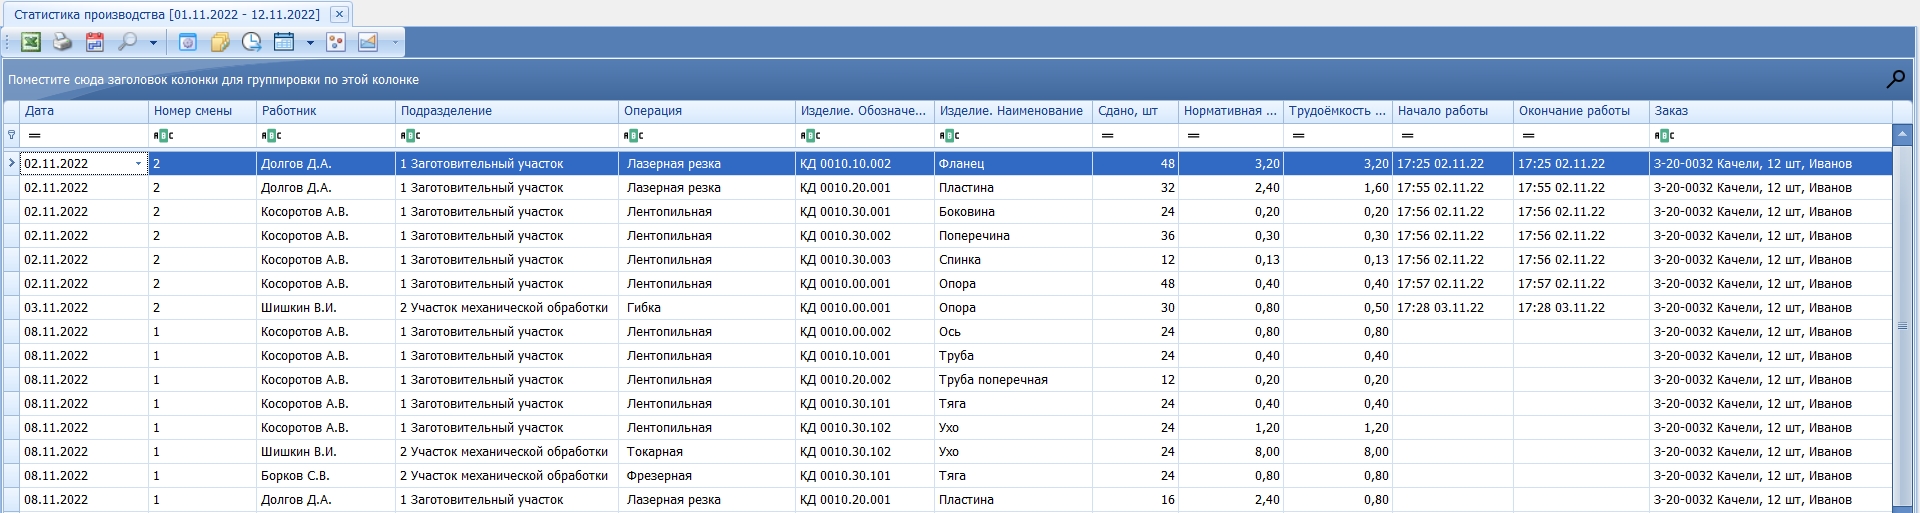Export the table to Excel
1920x513 pixels.
31,42
